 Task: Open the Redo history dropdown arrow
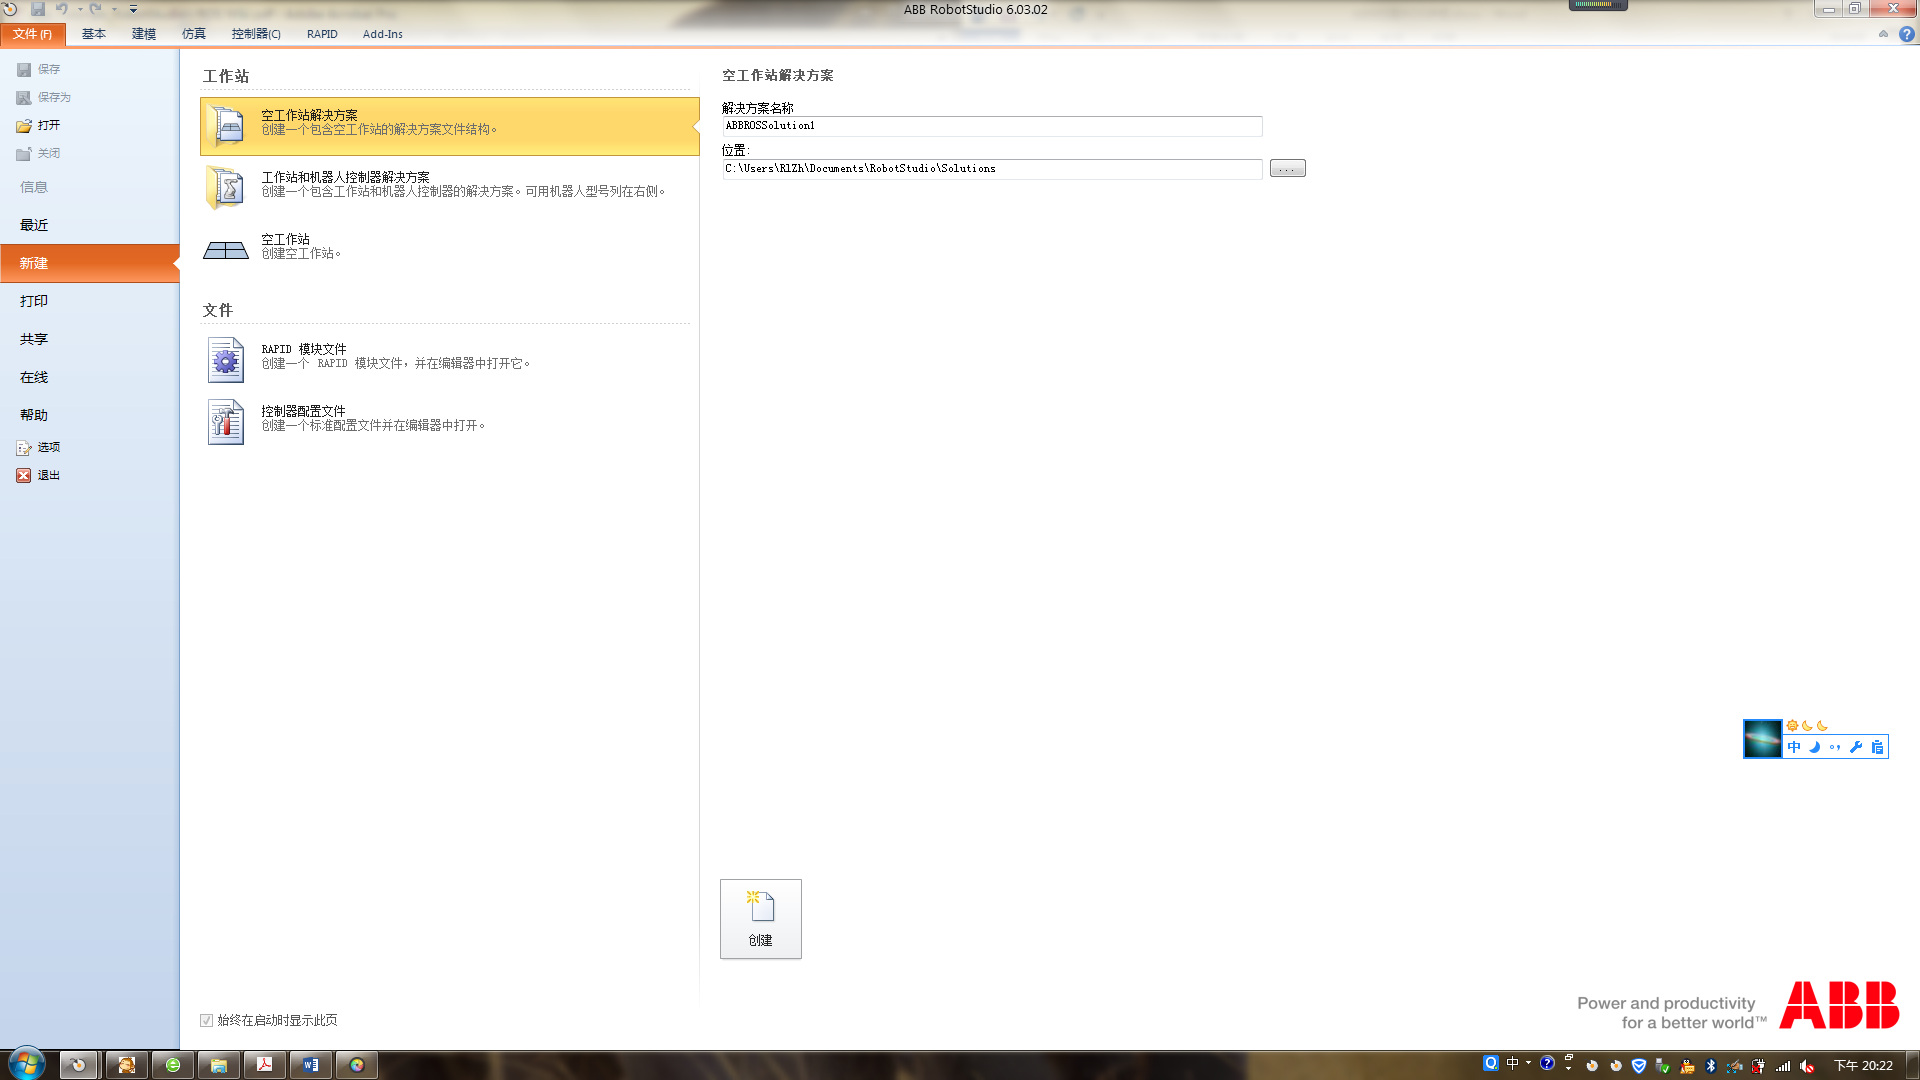[x=114, y=9]
